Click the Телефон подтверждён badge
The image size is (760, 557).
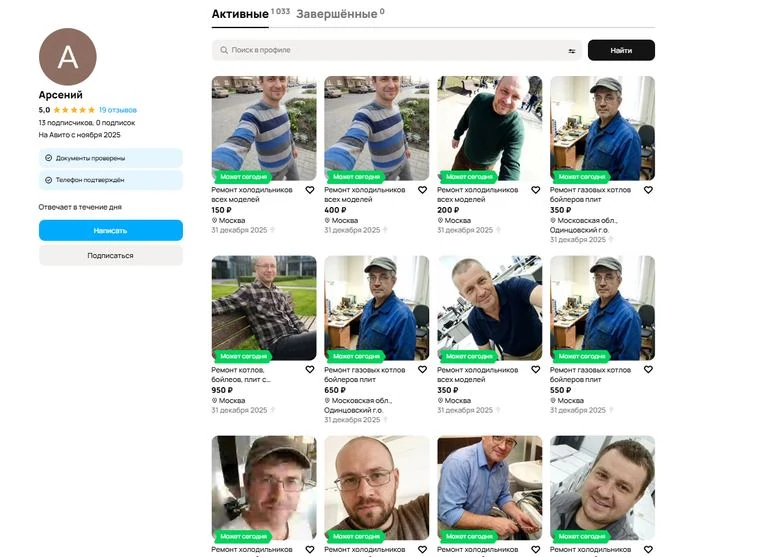tap(111, 180)
